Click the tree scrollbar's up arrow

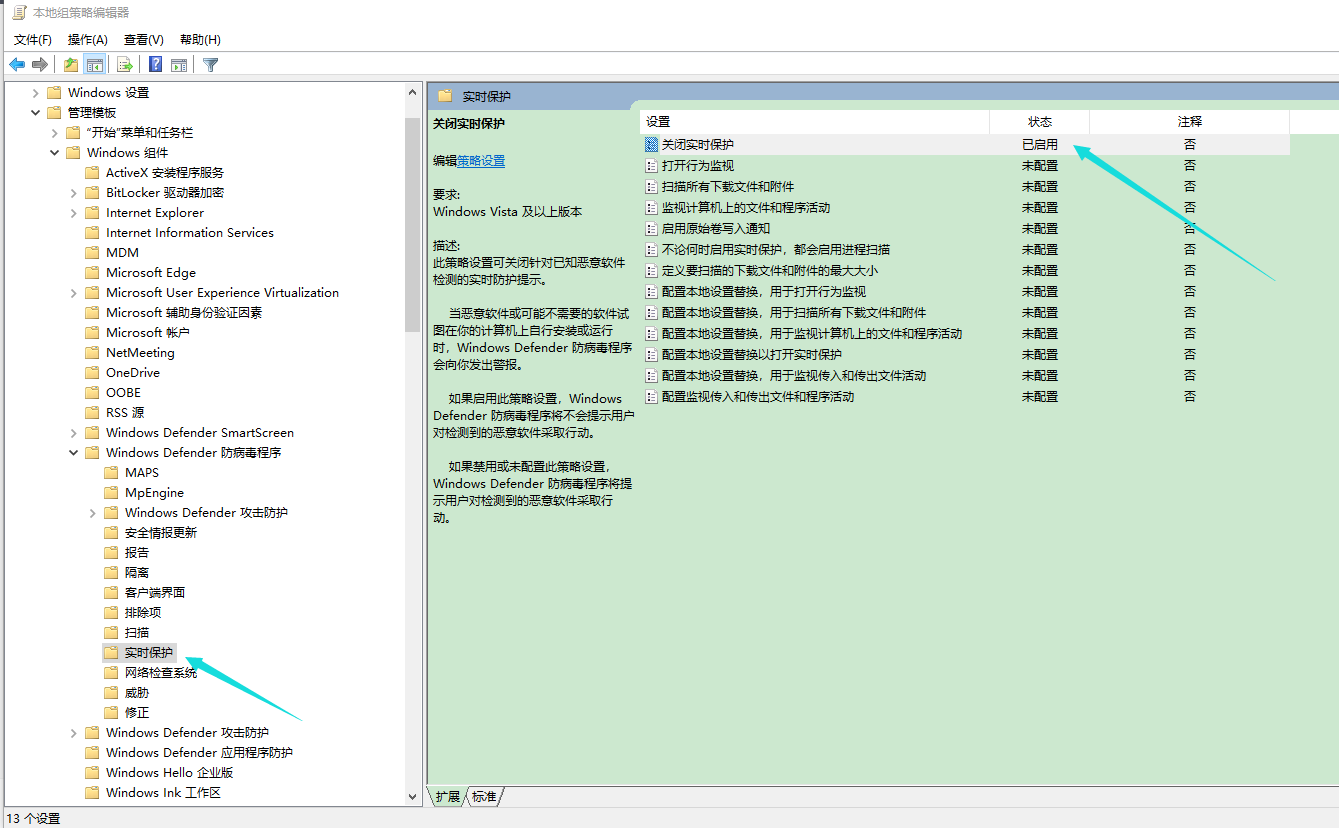click(413, 92)
